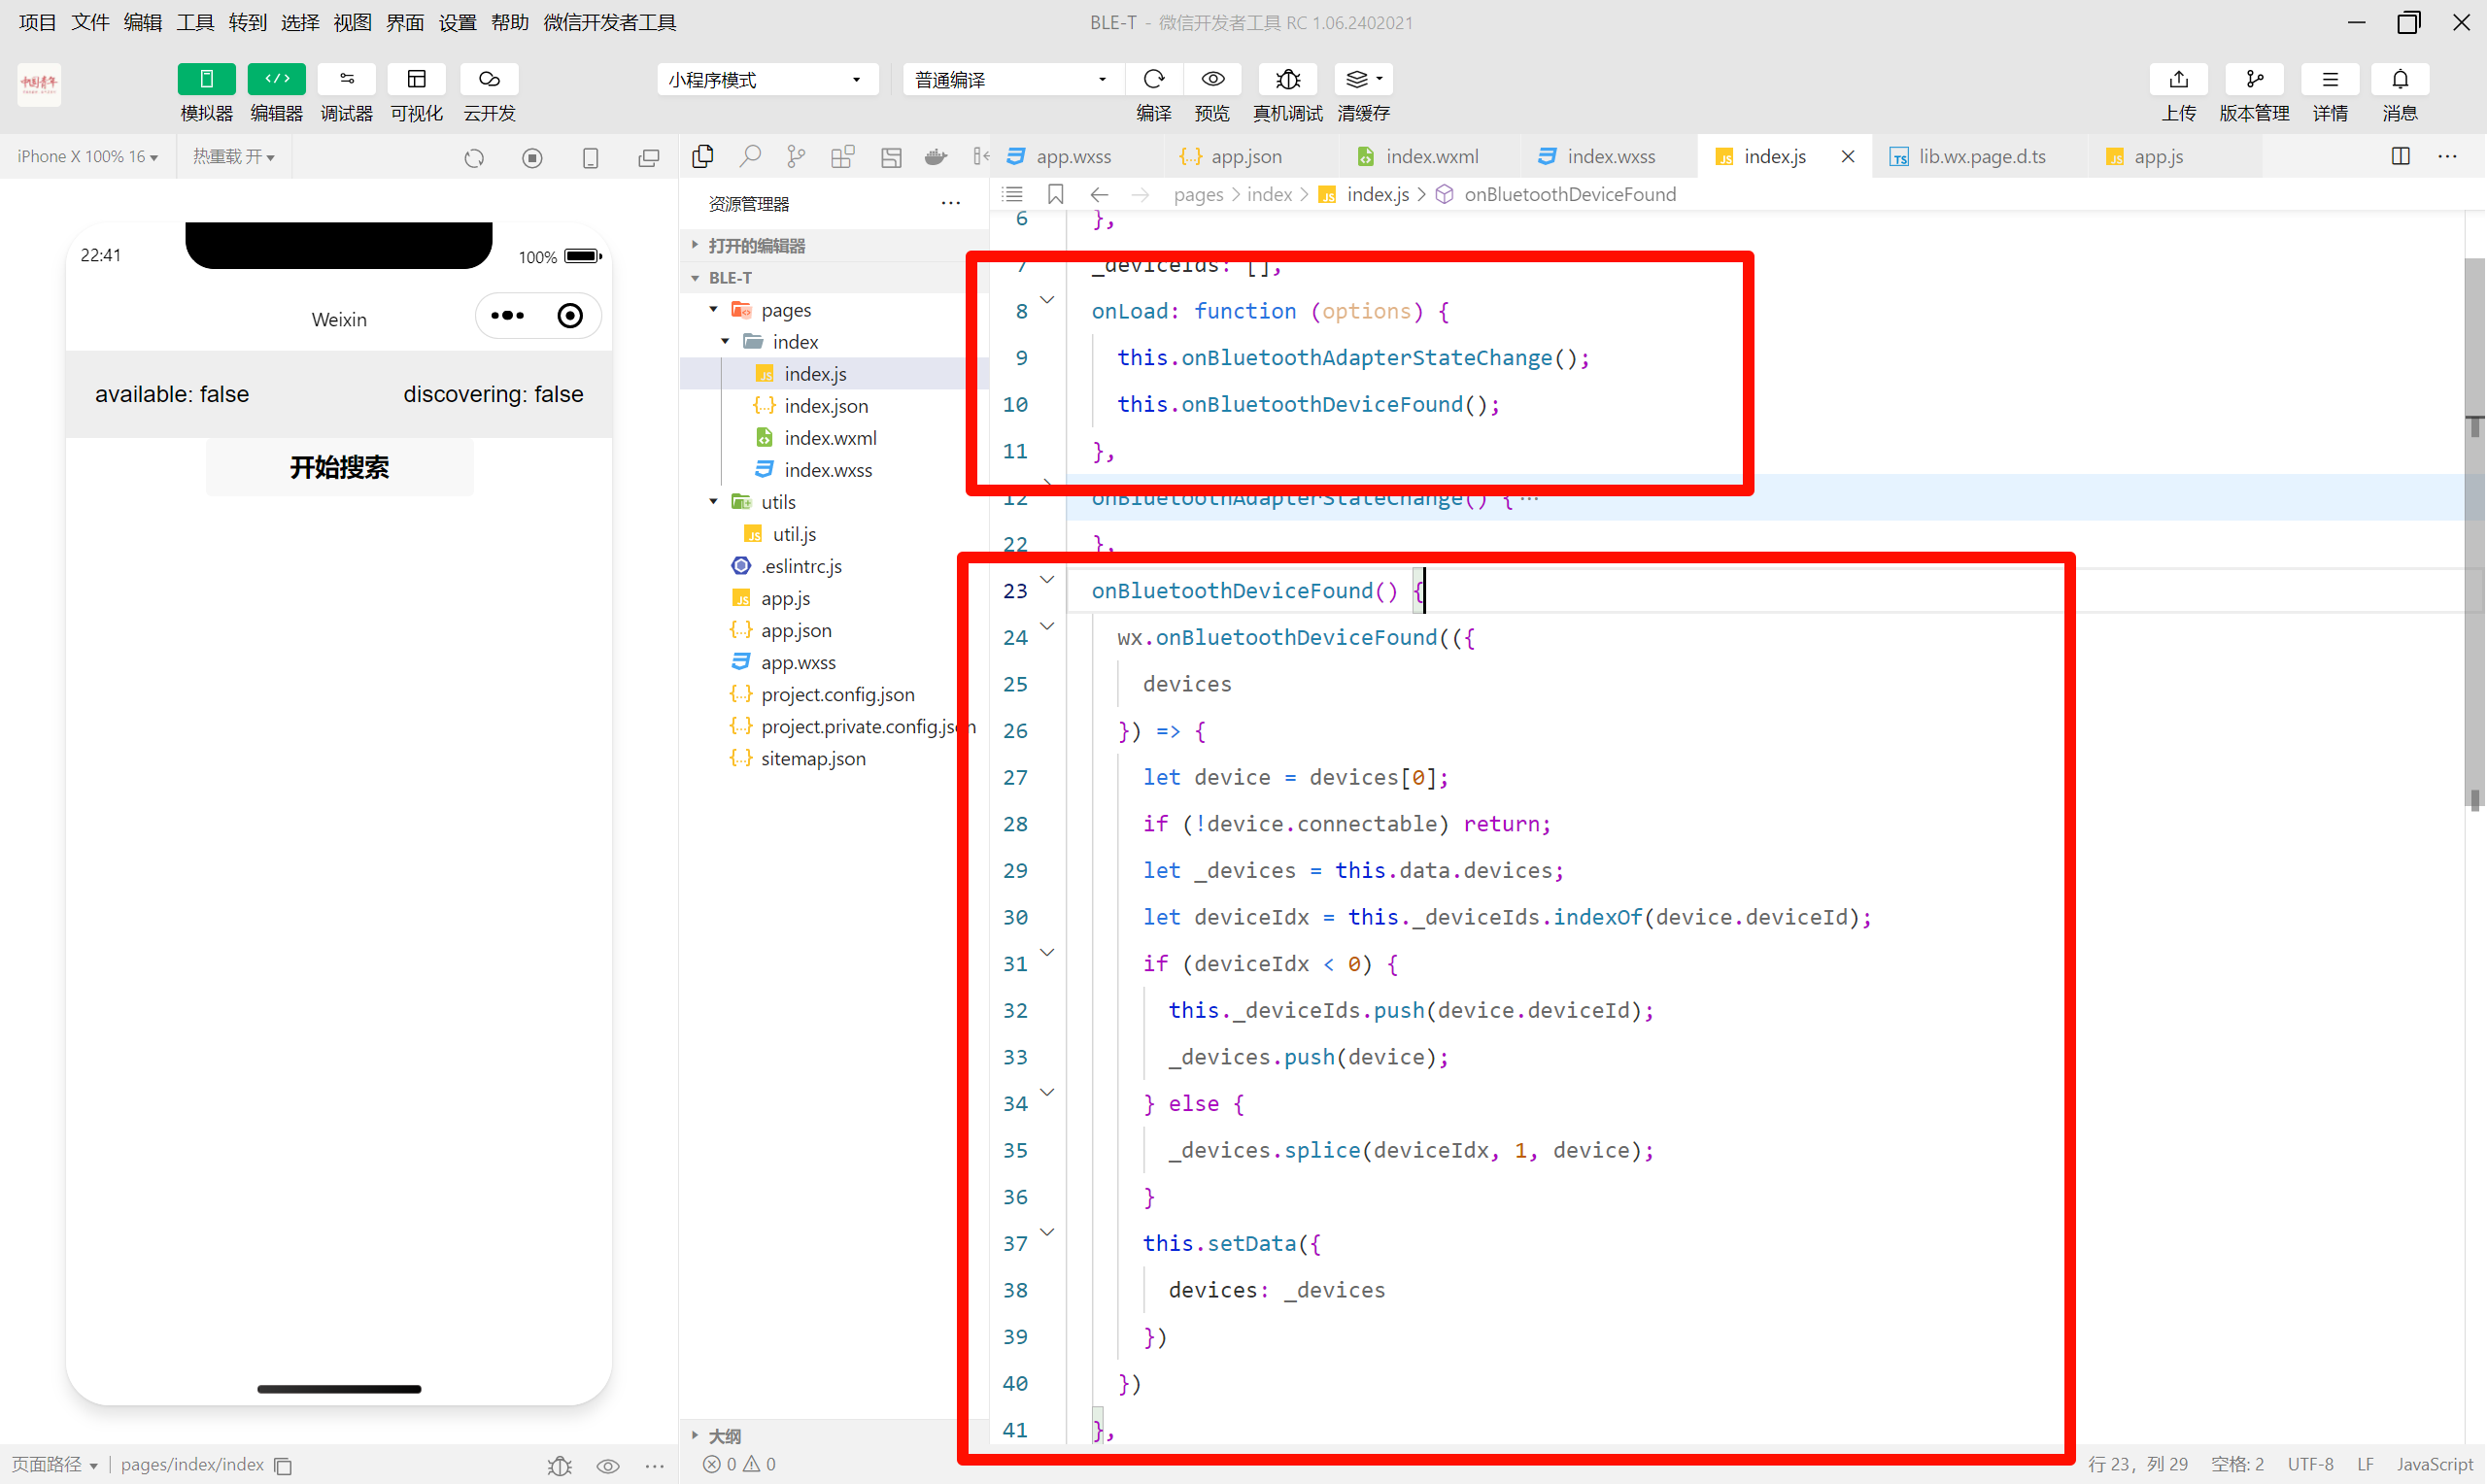Open Version Management branch icon
This screenshot has height=1484, width=2487.
[x=2253, y=79]
